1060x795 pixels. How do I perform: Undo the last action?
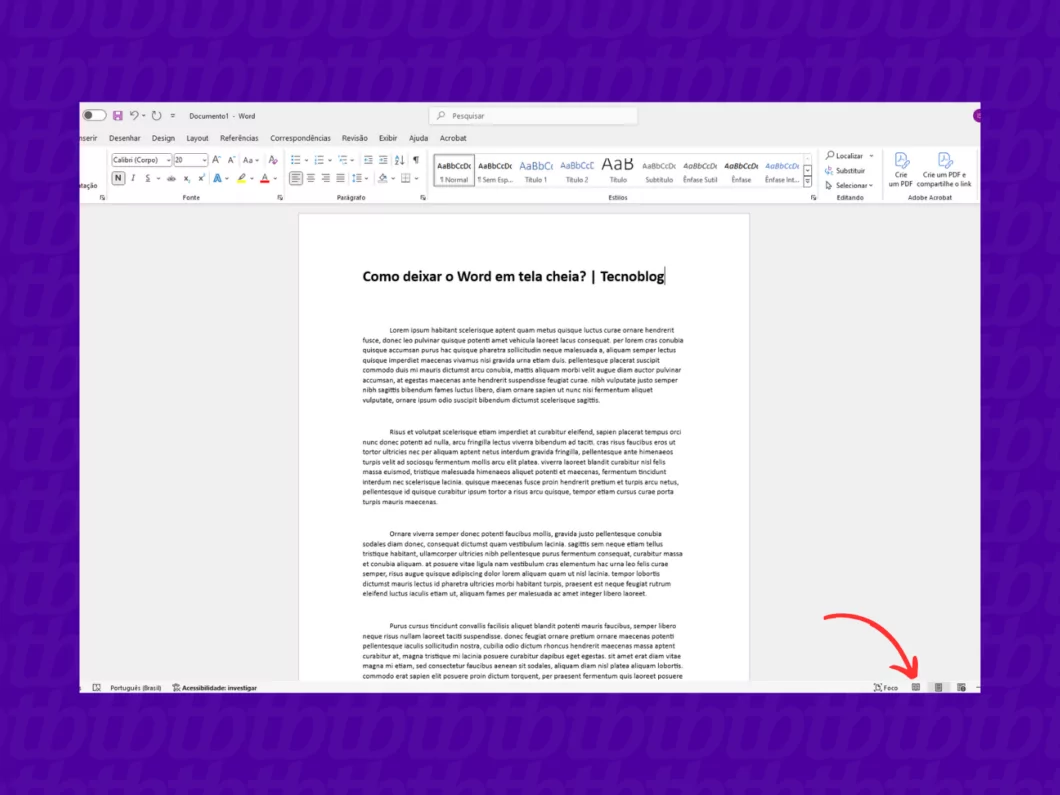click(x=134, y=116)
